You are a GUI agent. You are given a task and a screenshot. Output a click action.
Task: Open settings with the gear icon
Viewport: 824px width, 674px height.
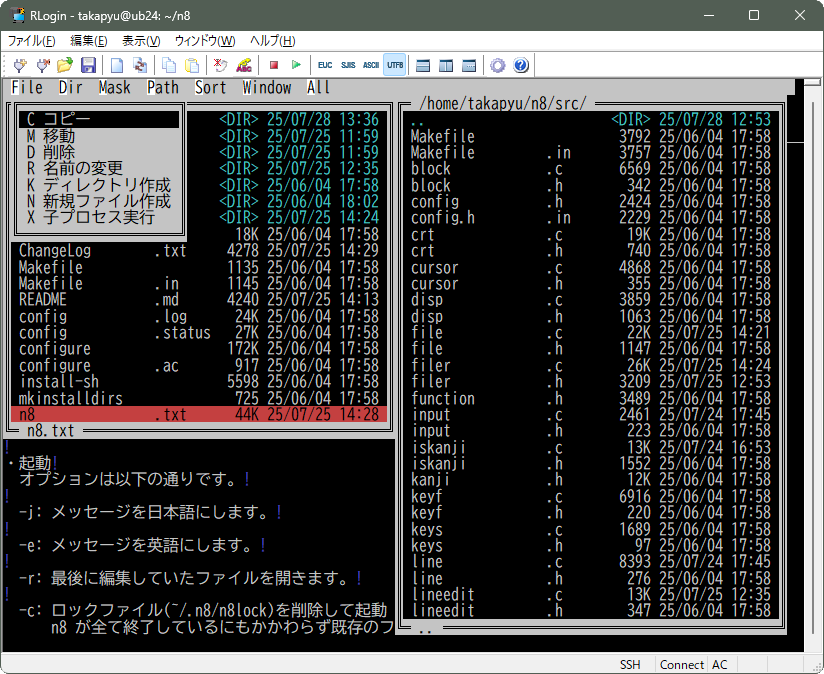click(x=498, y=65)
